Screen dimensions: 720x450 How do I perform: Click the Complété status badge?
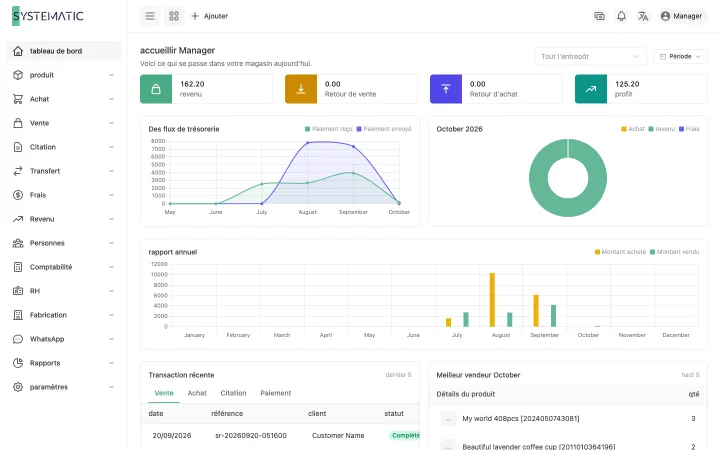pos(405,435)
